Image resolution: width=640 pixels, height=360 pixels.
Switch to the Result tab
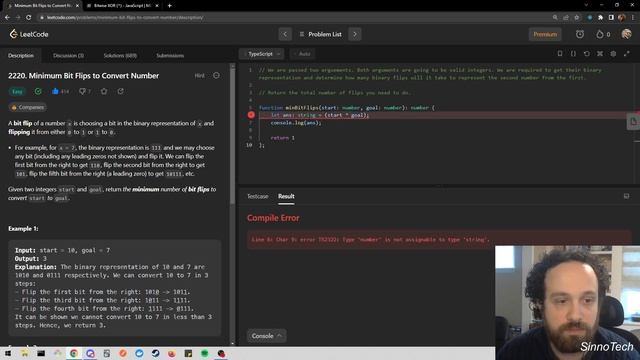click(x=286, y=196)
